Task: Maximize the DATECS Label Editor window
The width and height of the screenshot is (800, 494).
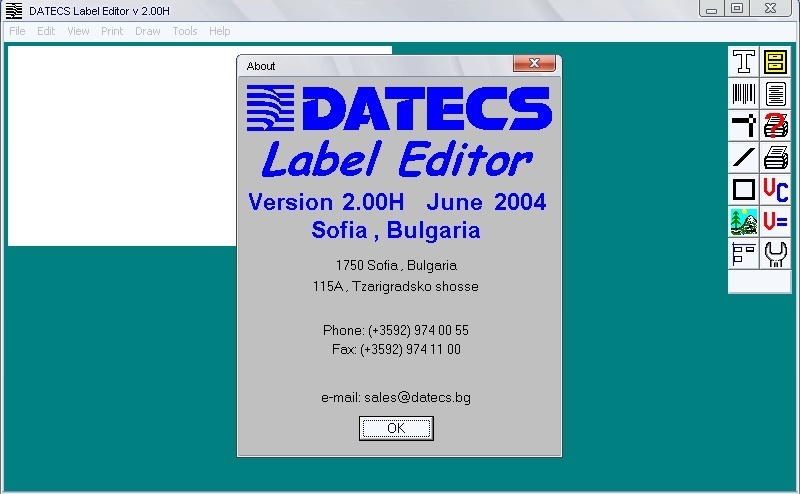Action: (737, 9)
